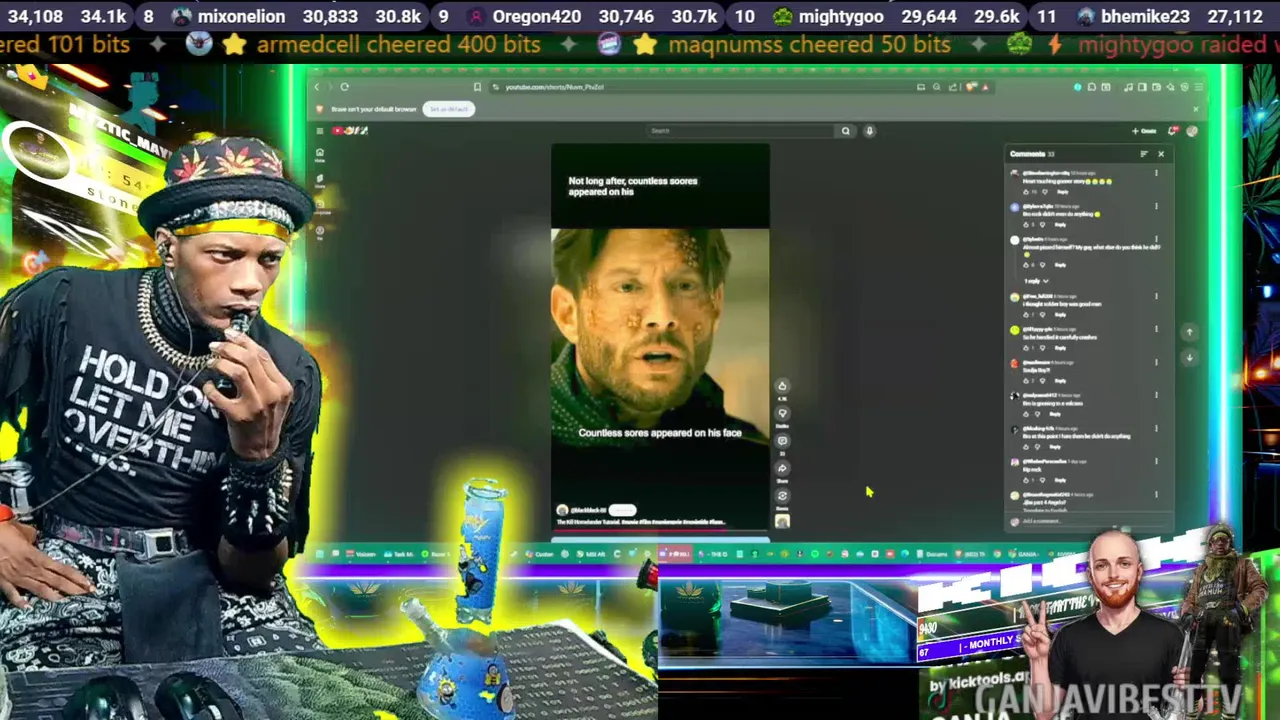This screenshot has width=1280, height=720.
Task: Open options menu for 'didn't even do anything' comment
Action: [x=1157, y=206]
